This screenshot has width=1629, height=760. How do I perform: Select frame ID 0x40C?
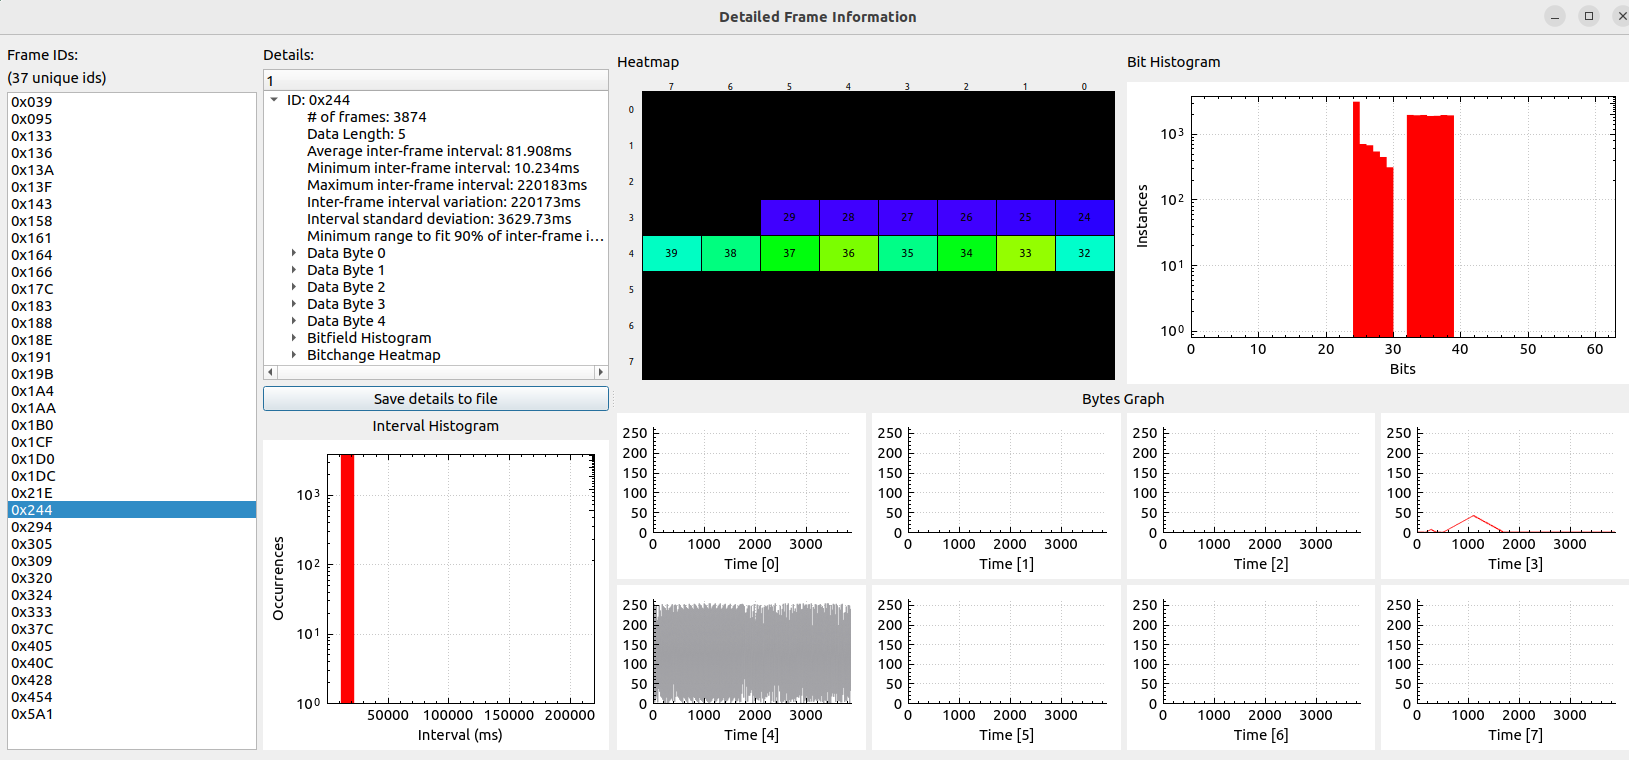131,663
